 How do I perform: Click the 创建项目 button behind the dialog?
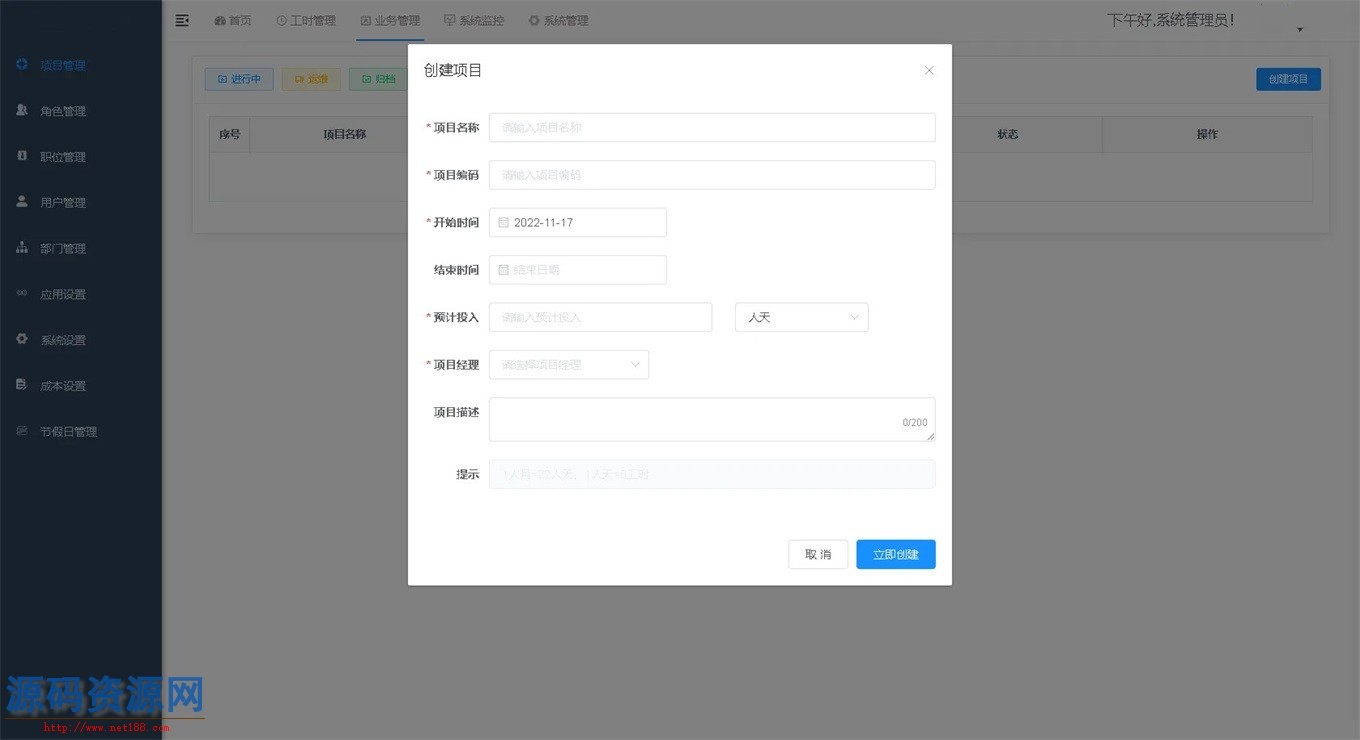click(1288, 79)
